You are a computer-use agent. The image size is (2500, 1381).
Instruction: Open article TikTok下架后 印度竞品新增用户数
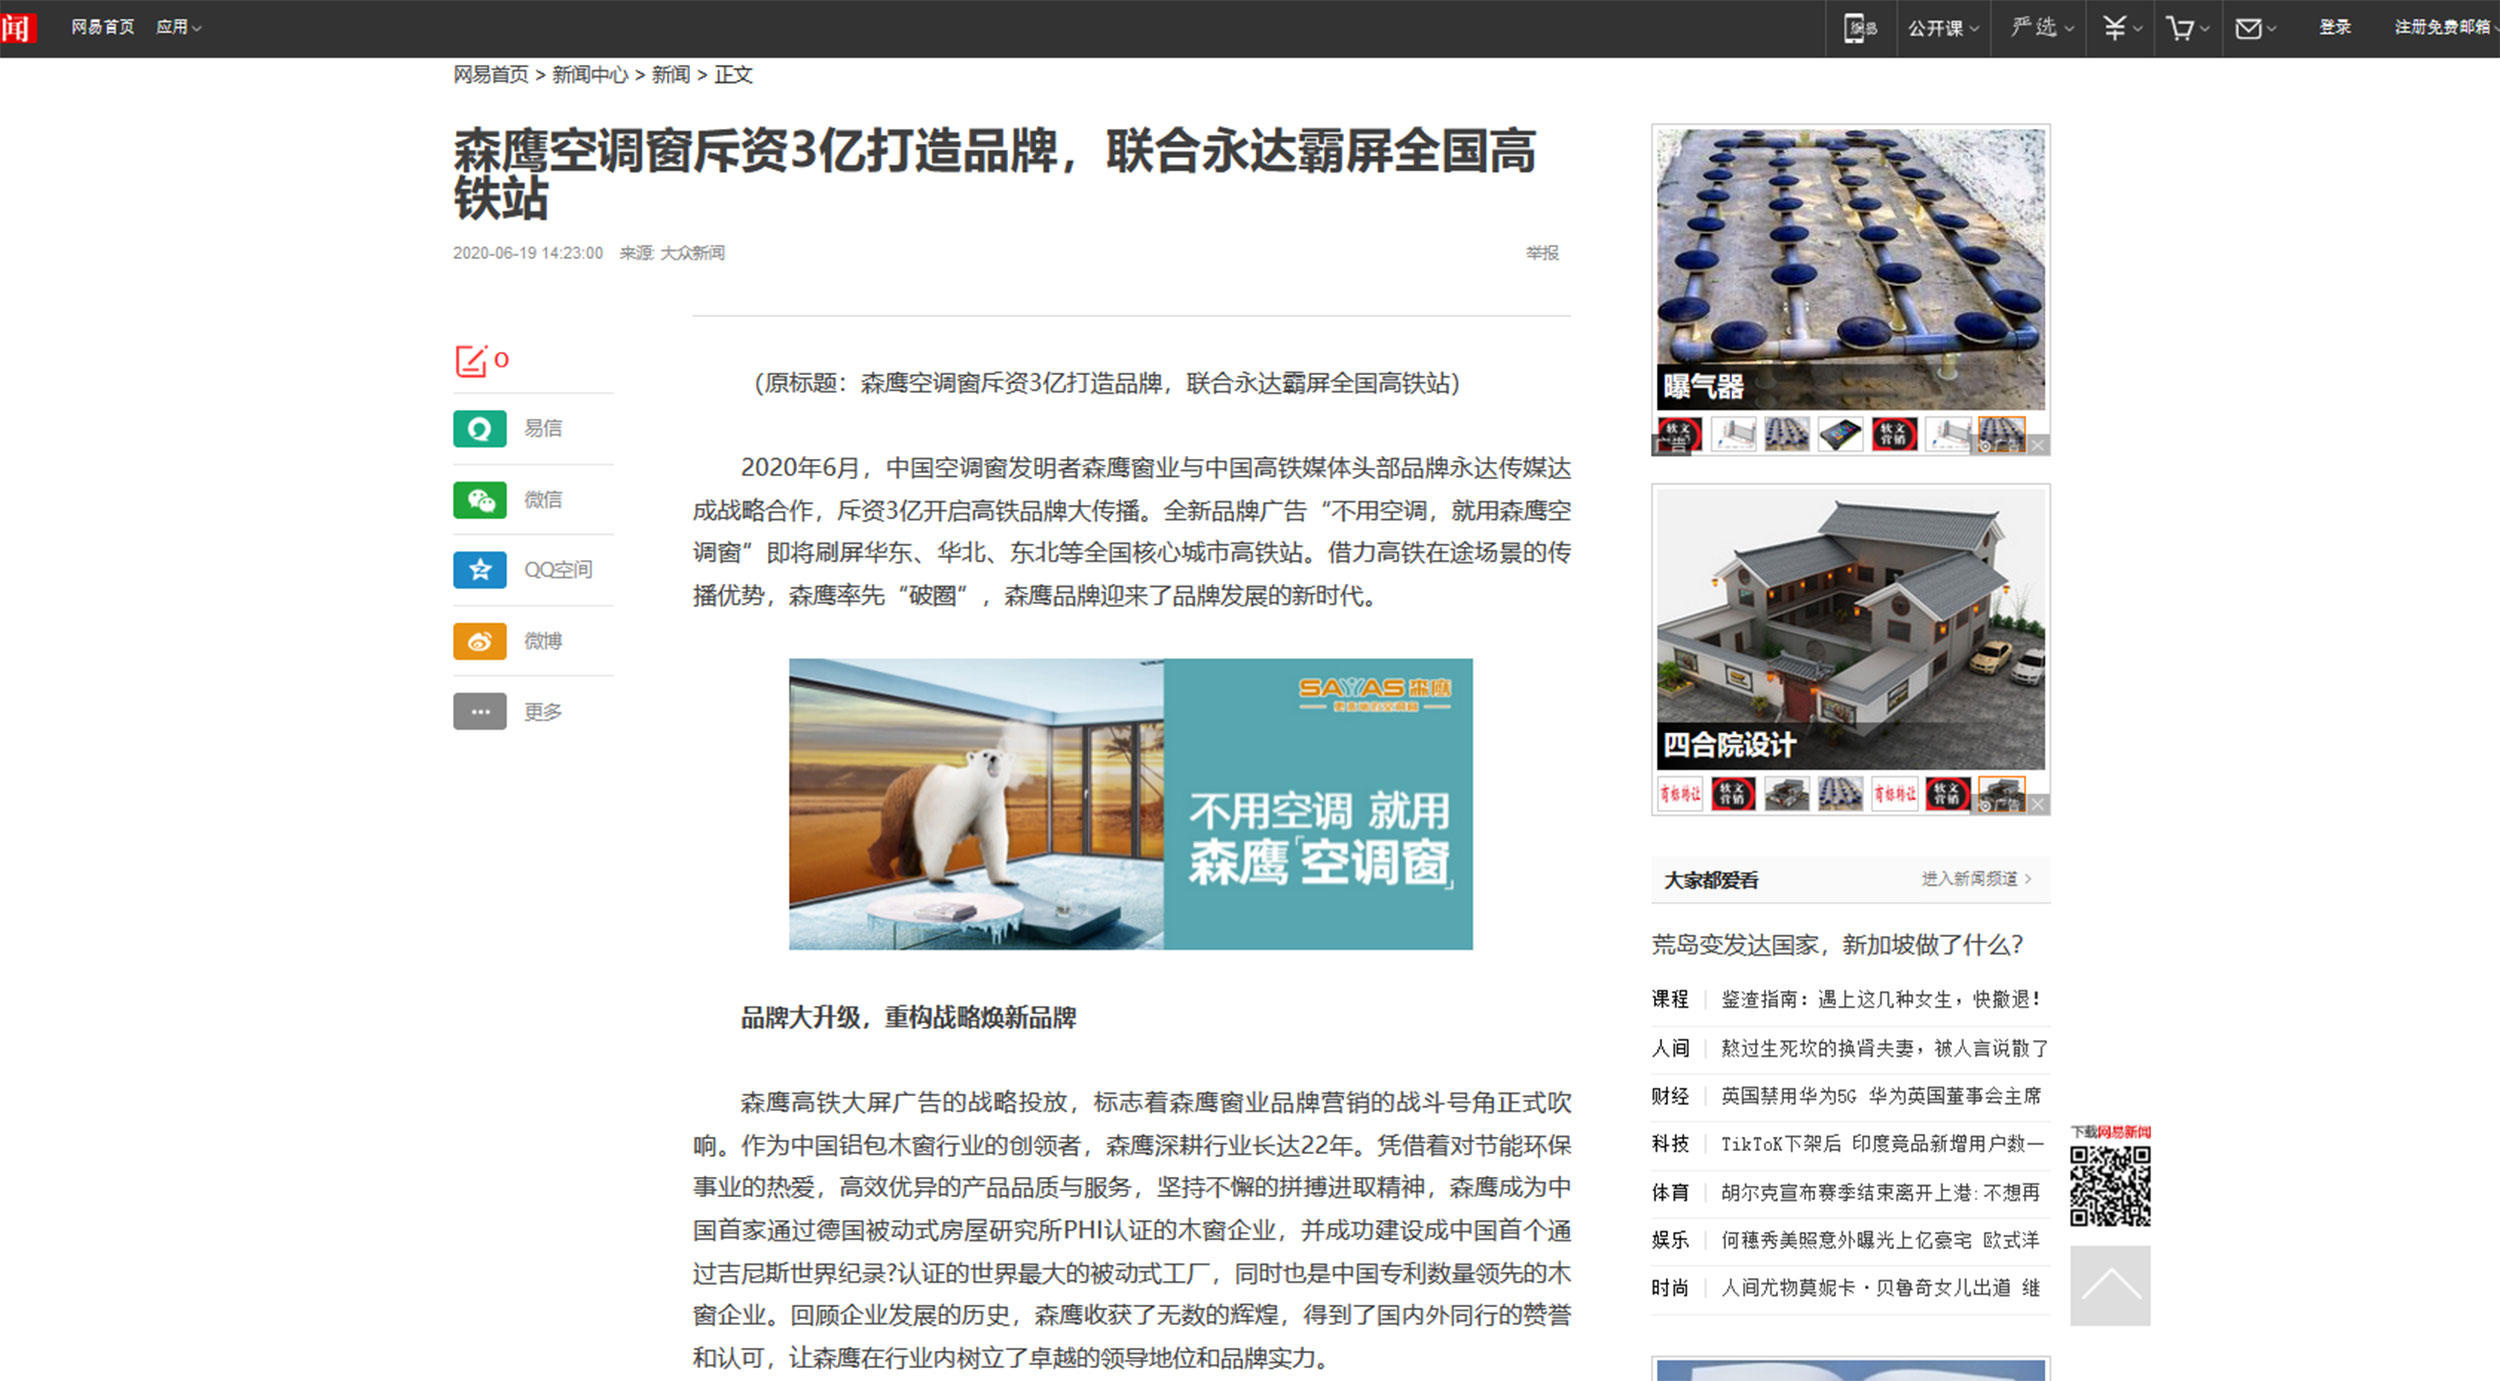point(1882,1144)
